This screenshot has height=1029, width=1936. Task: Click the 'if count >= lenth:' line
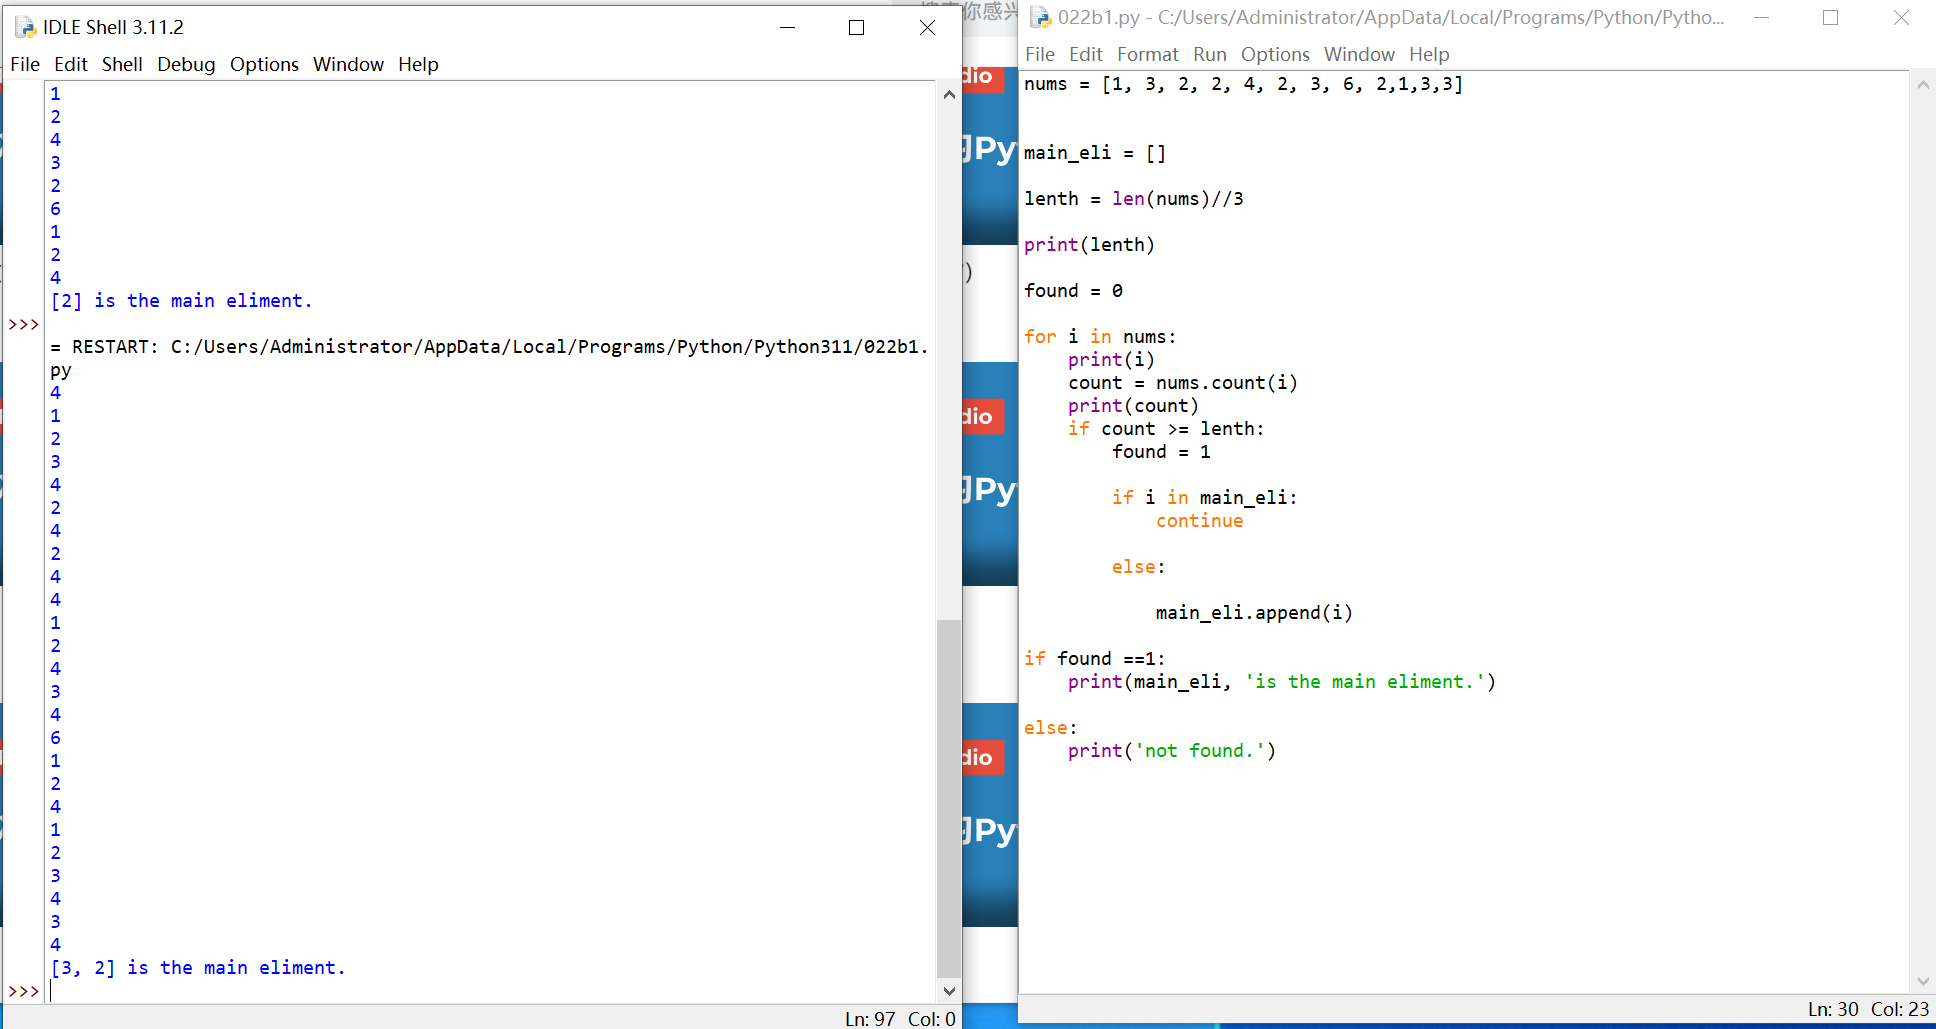click(x=1166, y=429)
